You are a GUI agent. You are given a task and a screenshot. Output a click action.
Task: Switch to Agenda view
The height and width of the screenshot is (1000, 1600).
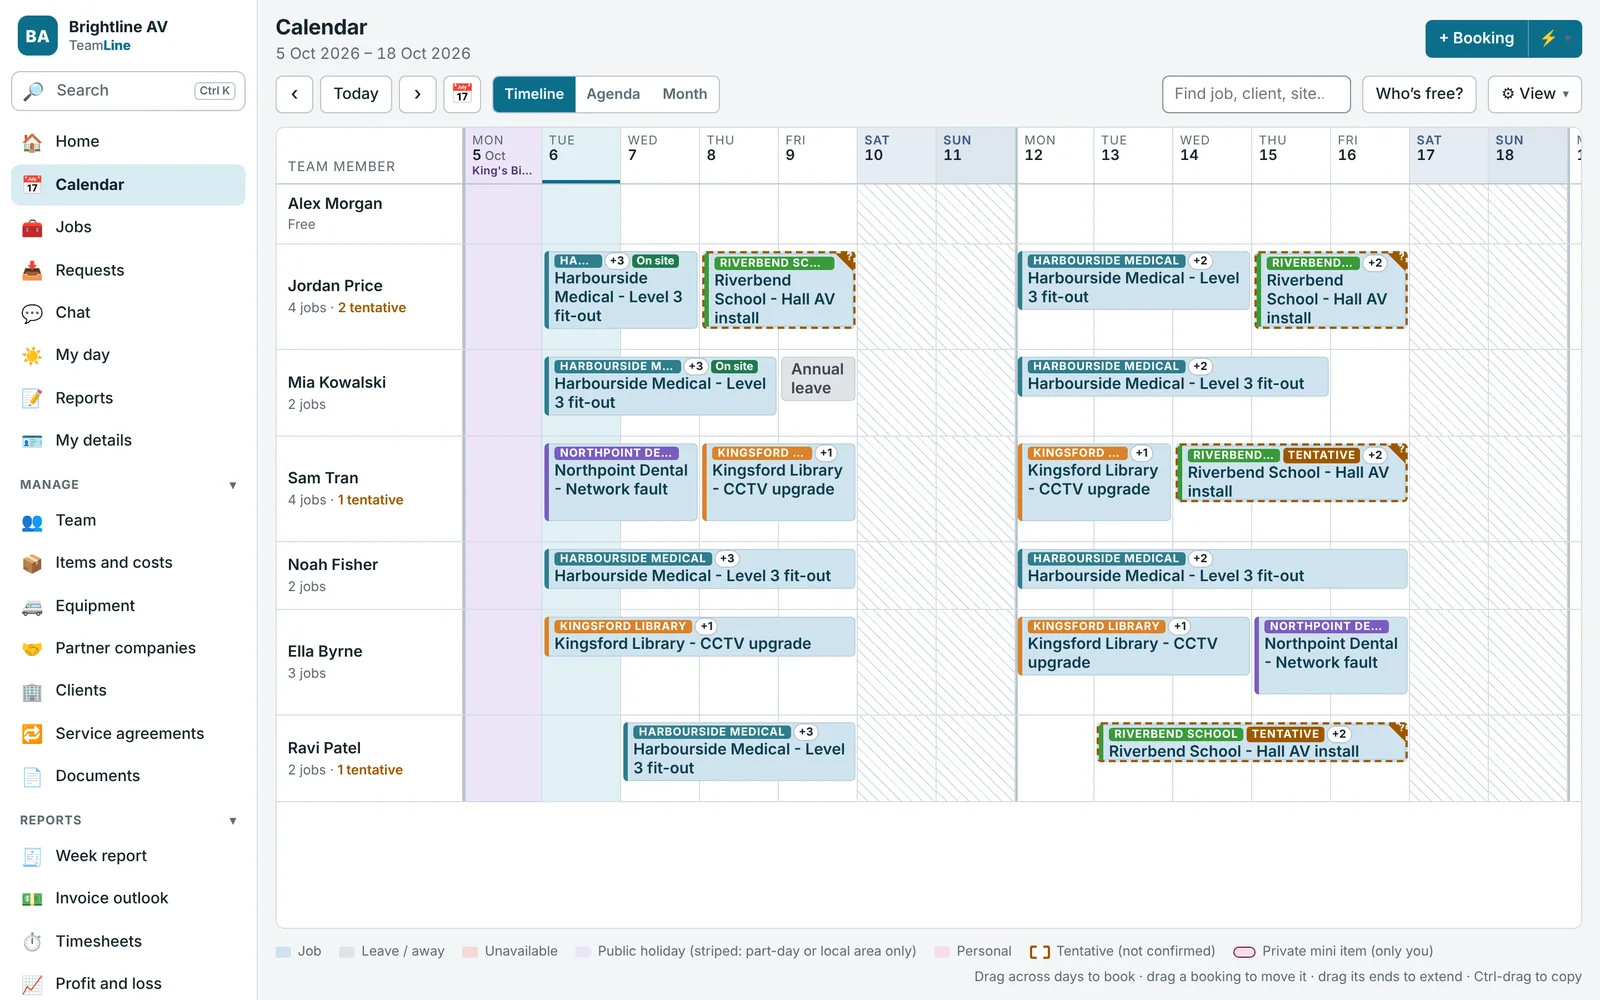[x=613, y=94]
